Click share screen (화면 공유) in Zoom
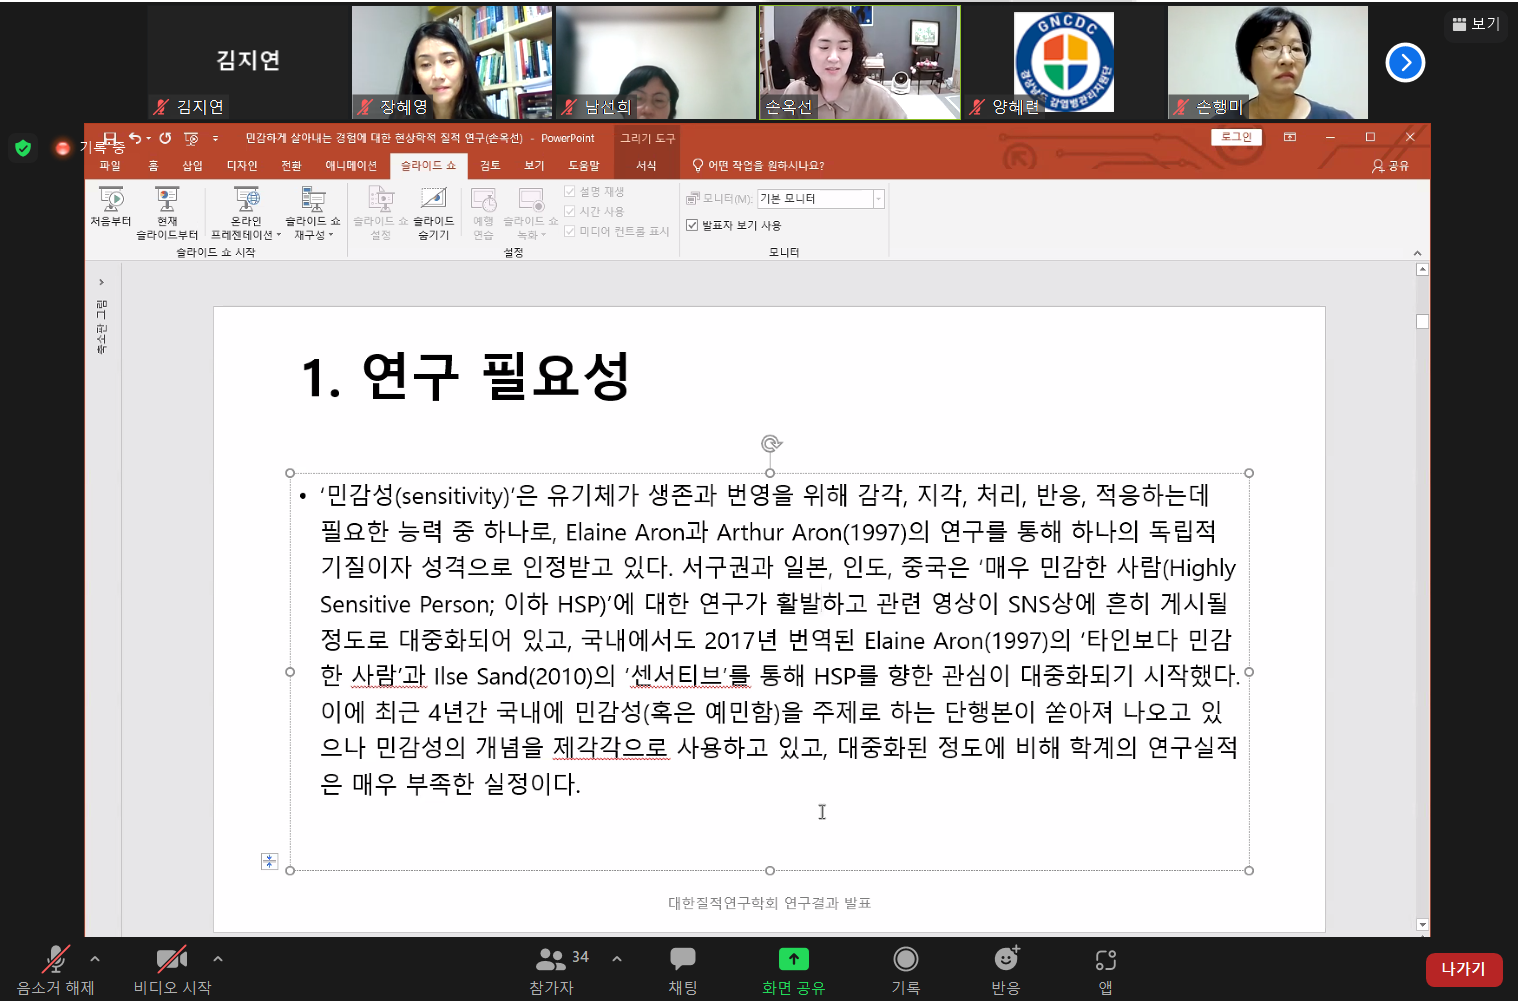This screenshot has height=1001, width=1518. tap(793, 970)
